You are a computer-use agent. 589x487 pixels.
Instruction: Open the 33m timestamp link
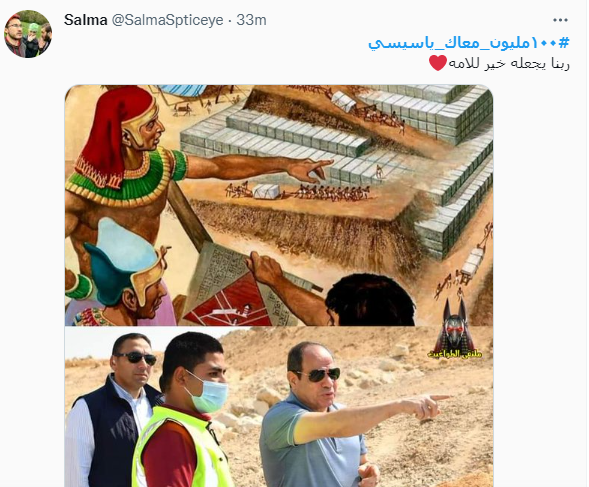(251, 20)
